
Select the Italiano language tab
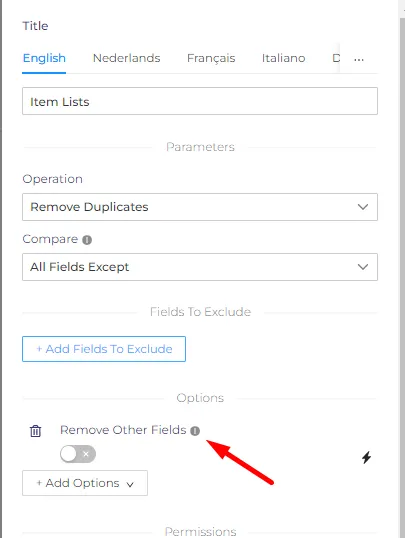[x=284, y=58]
